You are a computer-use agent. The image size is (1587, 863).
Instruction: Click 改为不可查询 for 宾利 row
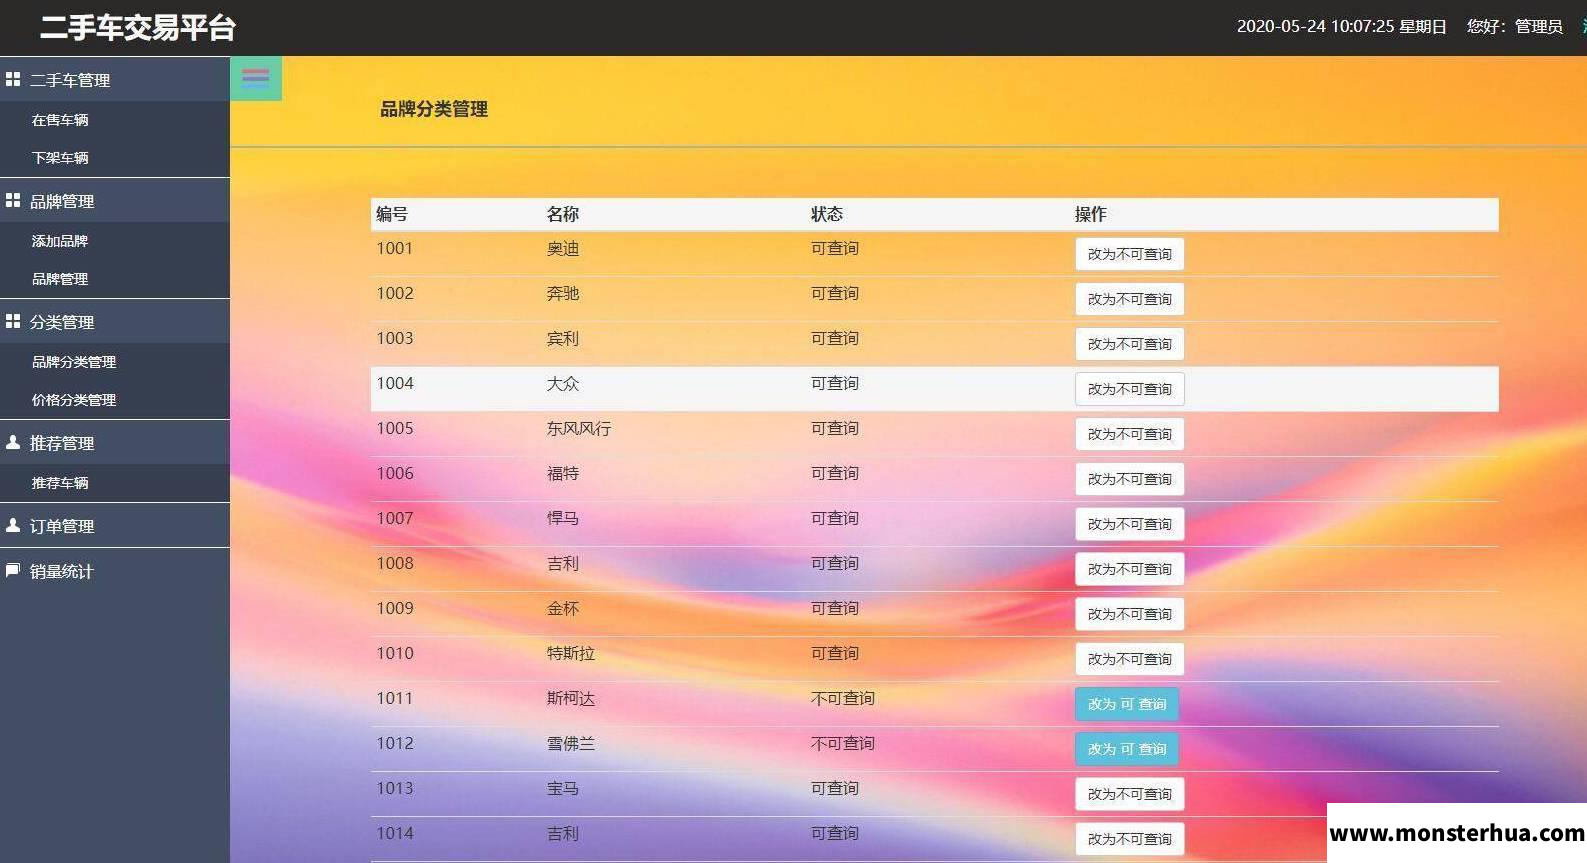(1130, 344)
